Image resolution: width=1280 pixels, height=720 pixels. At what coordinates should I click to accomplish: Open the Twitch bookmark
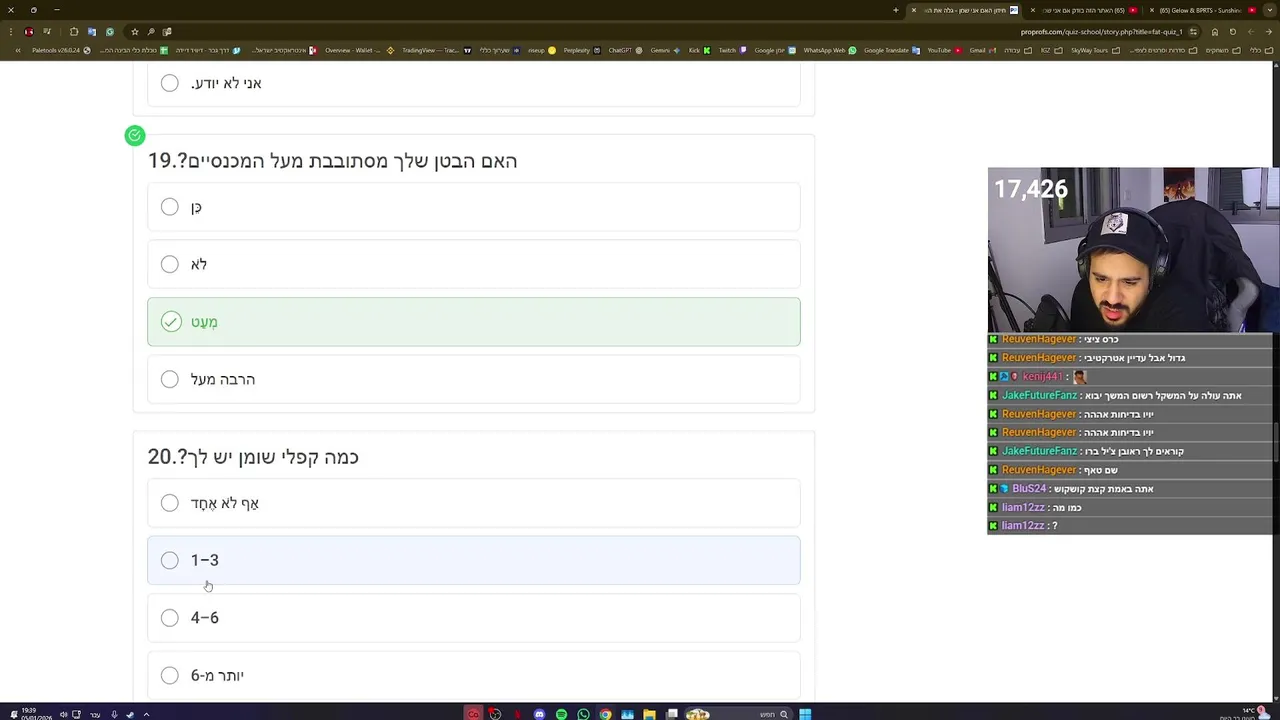pyautogui.click(x=732, y=50)
